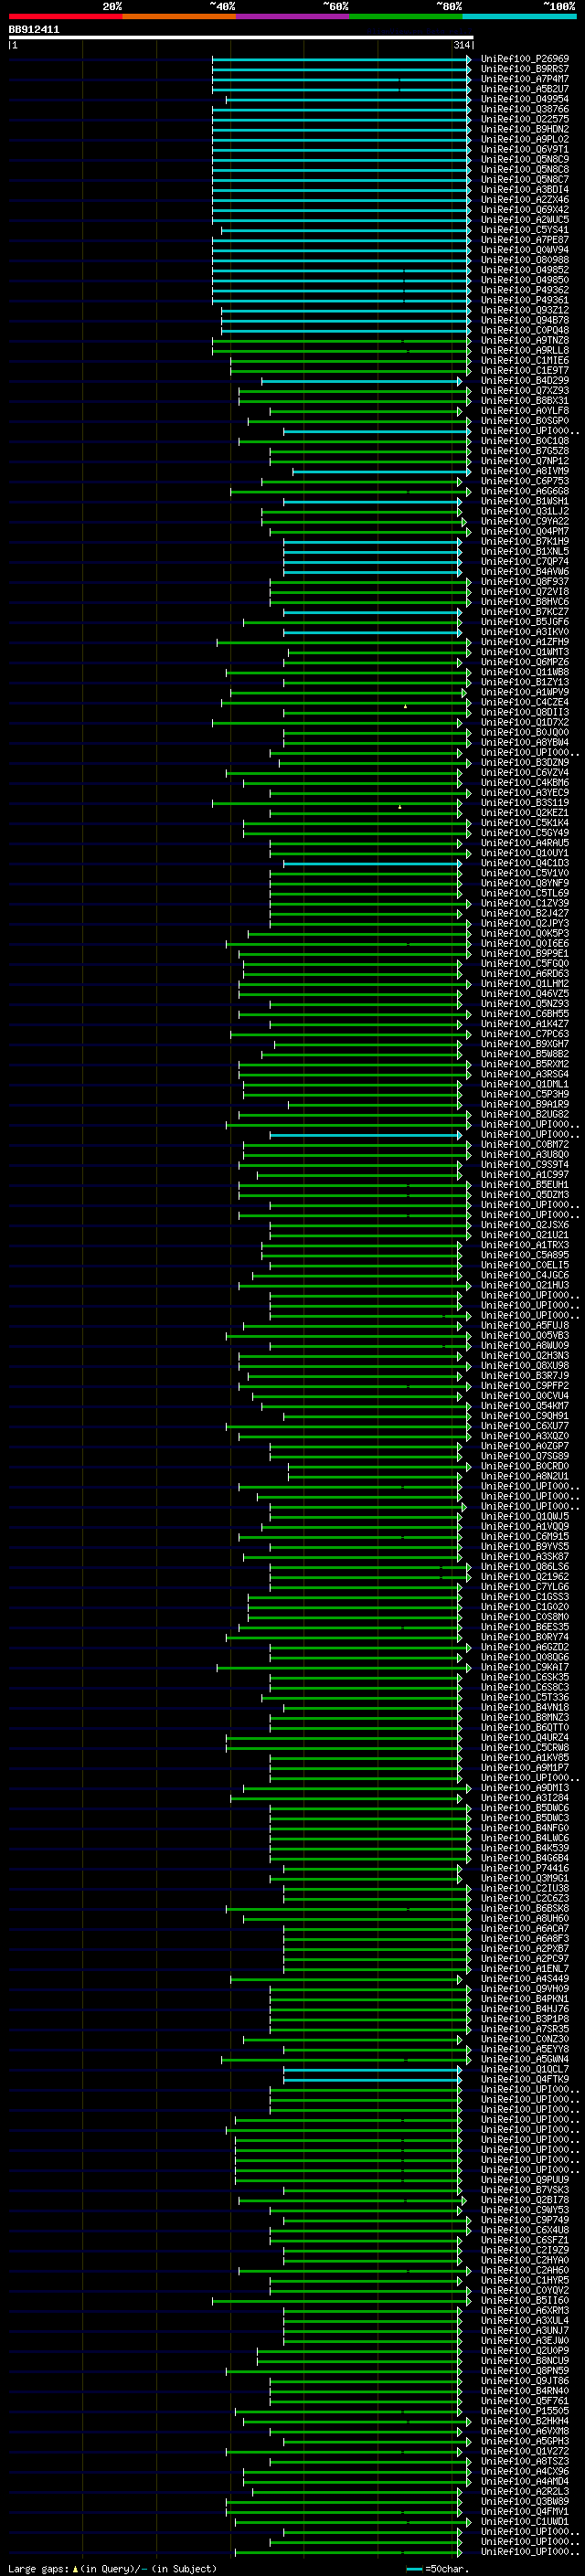Select the UniRef100_C5TL69 label
The width and height of the screenshot is (585, 2576).
pos(525,893)
